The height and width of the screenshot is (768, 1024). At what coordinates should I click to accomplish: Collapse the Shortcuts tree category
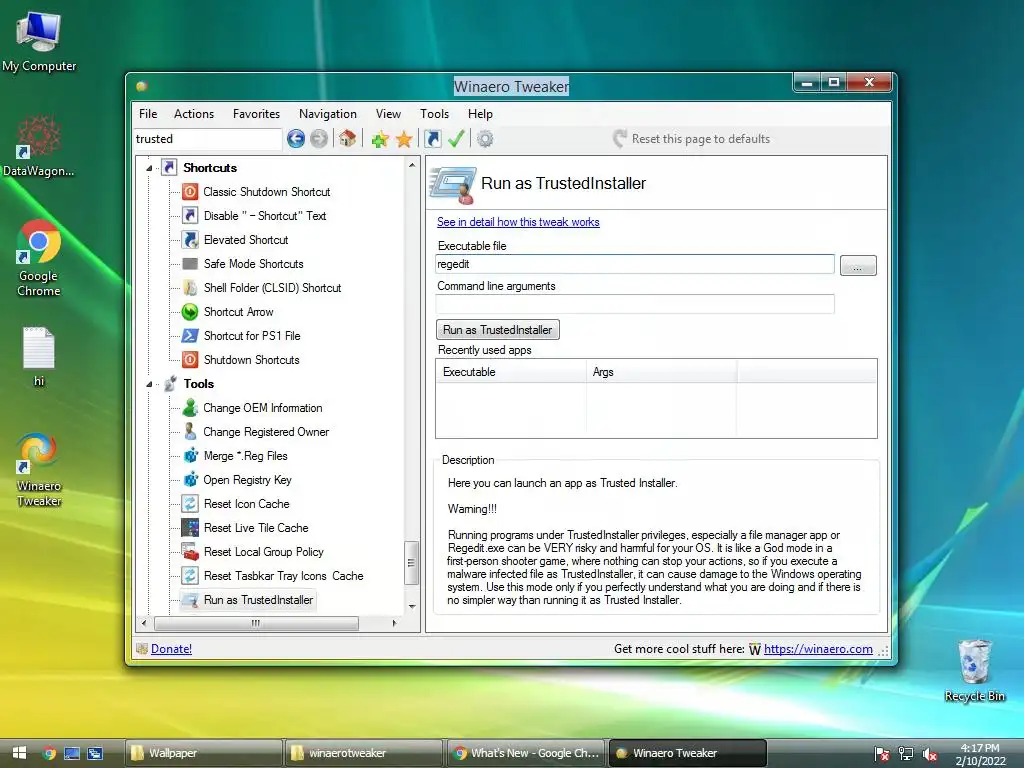tap(149, 168)
